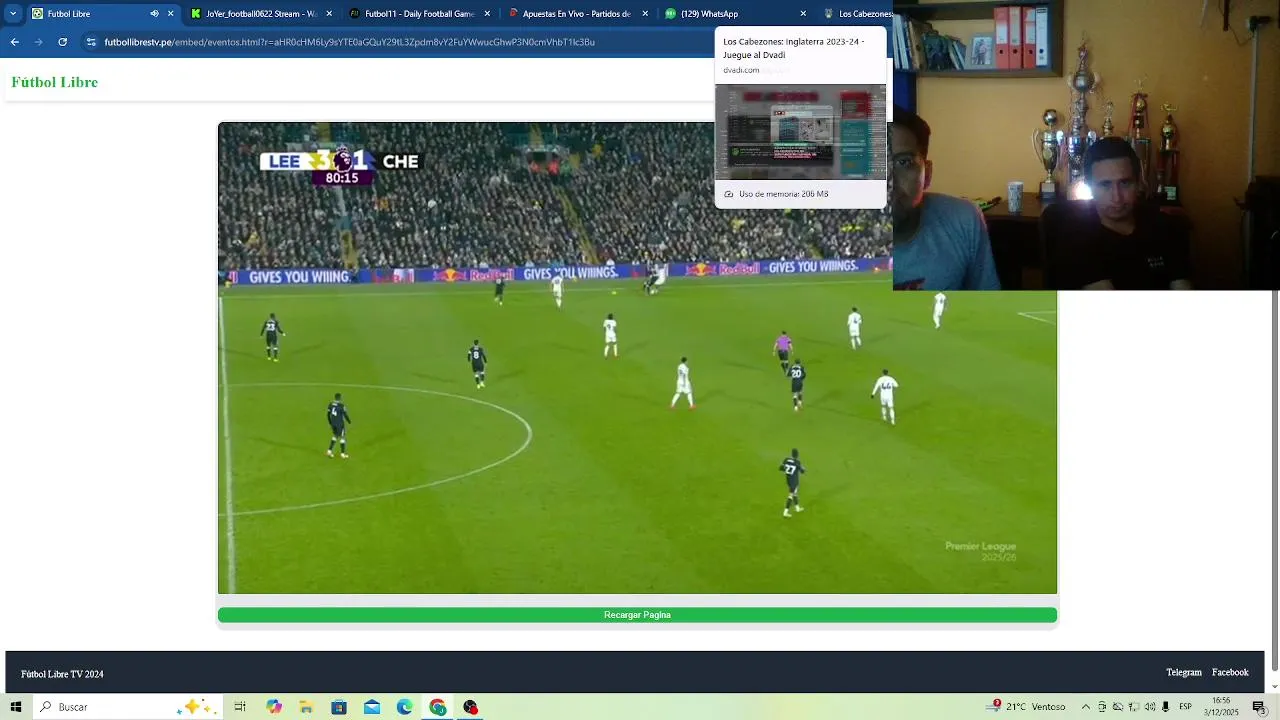Click 'Fútbol Libre TV 2024' footer text

[62, 674]
